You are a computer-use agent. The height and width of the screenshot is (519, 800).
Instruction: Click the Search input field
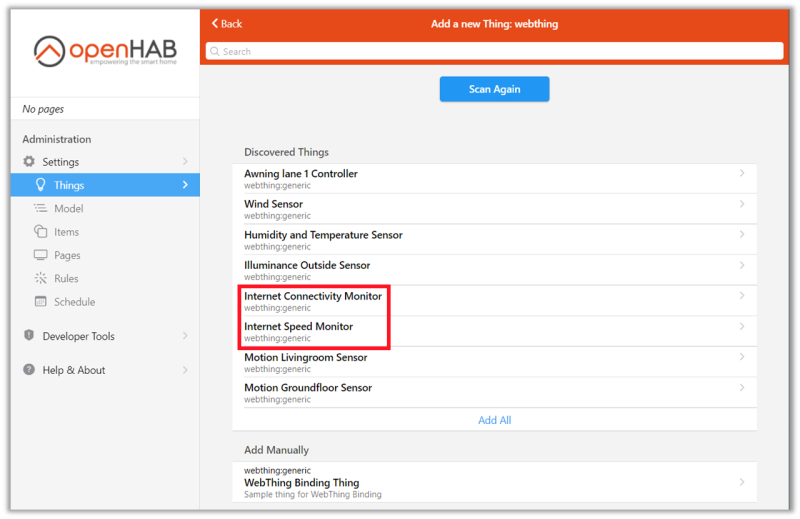tap(494, 51)
